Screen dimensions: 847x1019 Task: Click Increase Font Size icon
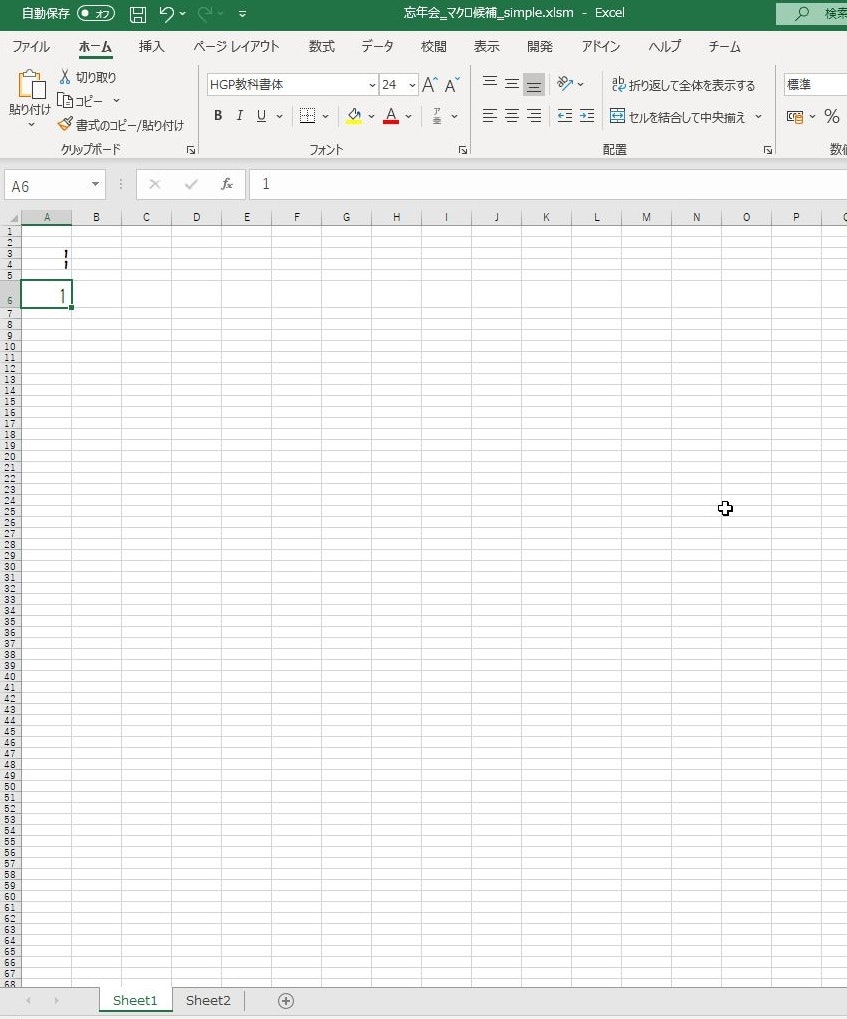pos(430,85)
